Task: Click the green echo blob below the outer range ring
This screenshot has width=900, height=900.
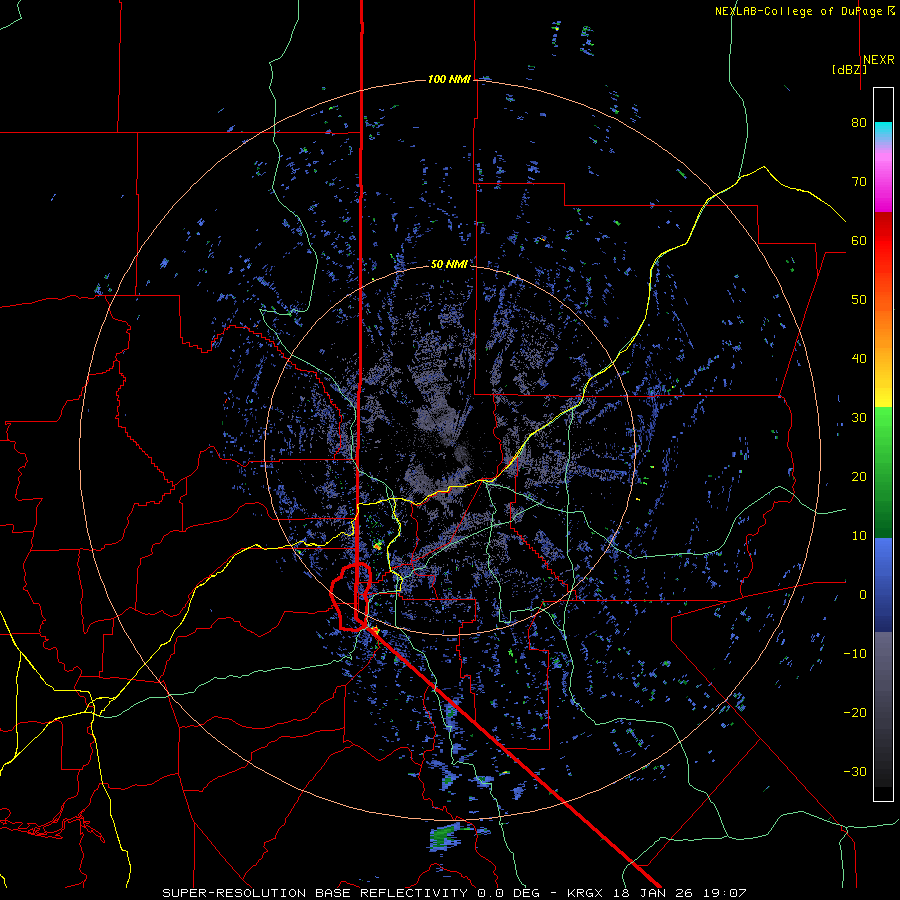Action: (445, 837)
